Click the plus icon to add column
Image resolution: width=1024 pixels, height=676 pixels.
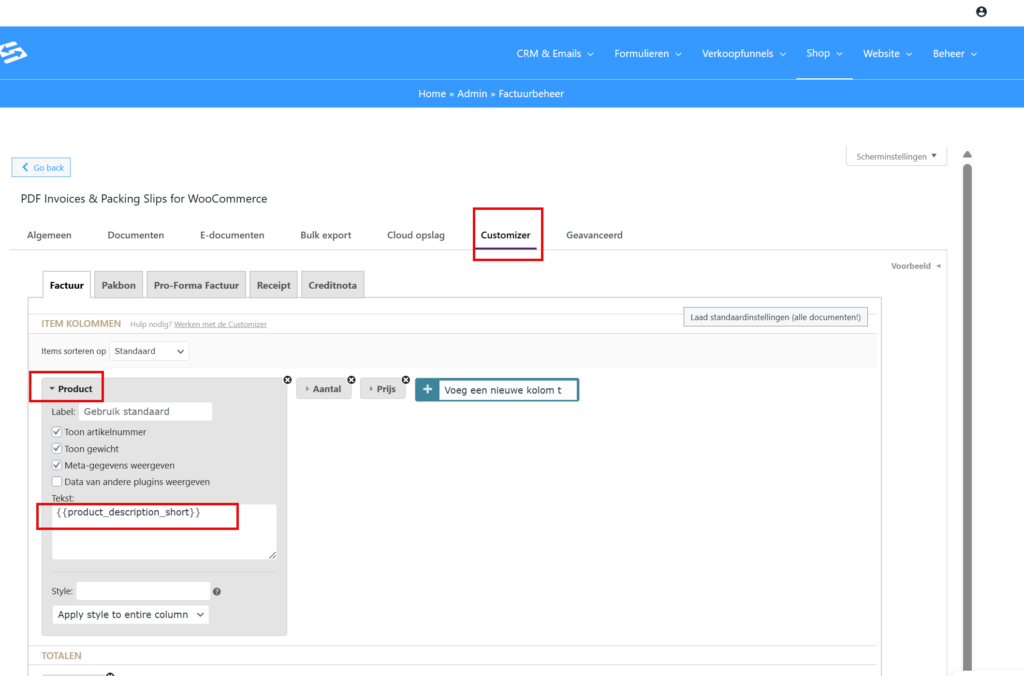(x=427, y=390)
